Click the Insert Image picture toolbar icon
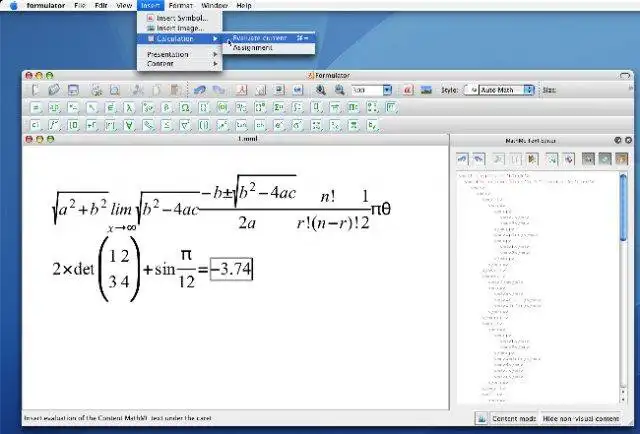This screenshot has width=640, height=434. pyautogui.click(x=426, y=90)
